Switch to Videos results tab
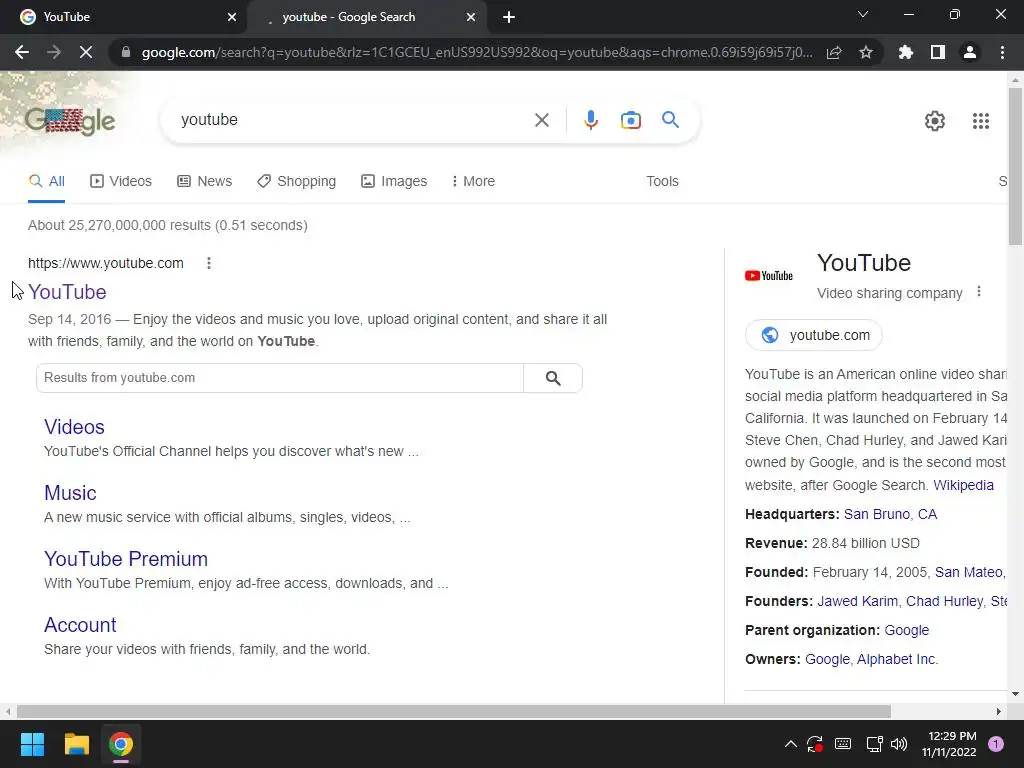The height and width of the screenshot is (768, 1024). pyautogui.click(x=121, y=181)
